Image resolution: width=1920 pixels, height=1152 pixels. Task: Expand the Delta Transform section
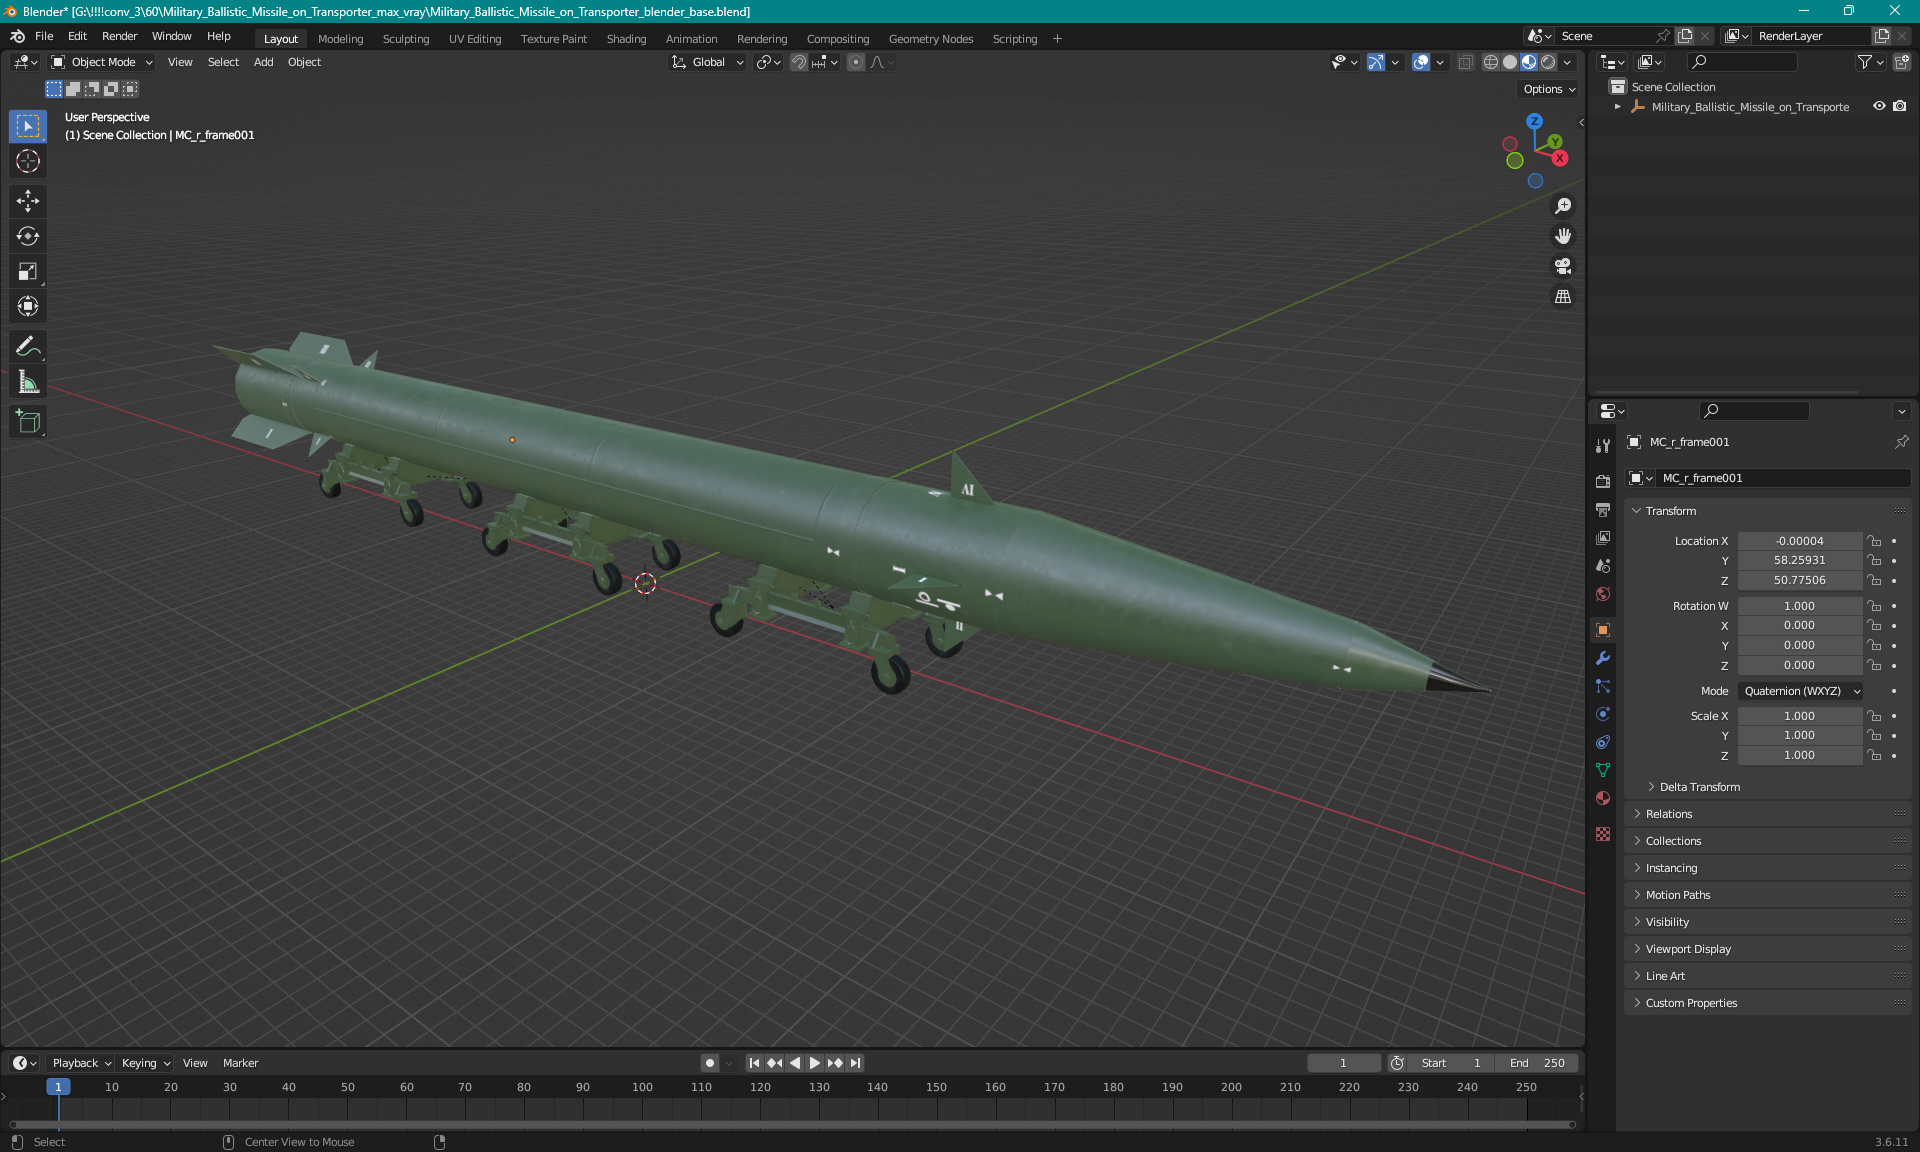(1699, 787)
